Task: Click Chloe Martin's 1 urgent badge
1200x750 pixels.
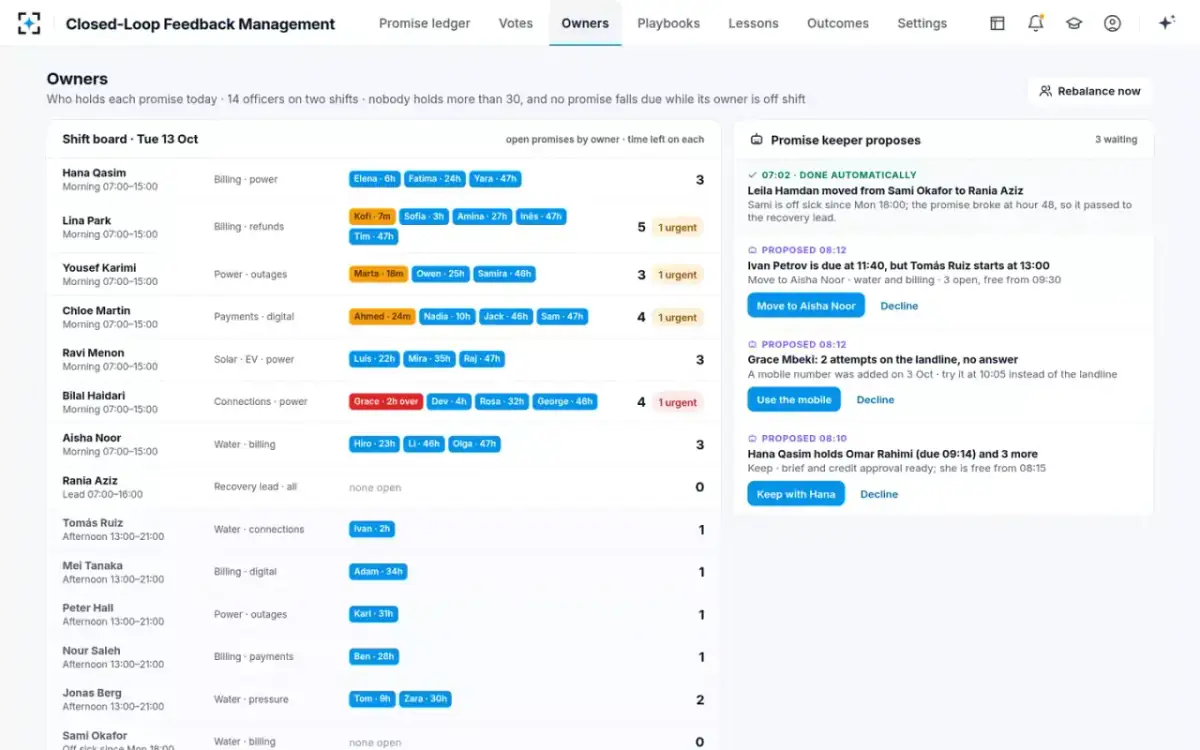Action: coord(678,317)
